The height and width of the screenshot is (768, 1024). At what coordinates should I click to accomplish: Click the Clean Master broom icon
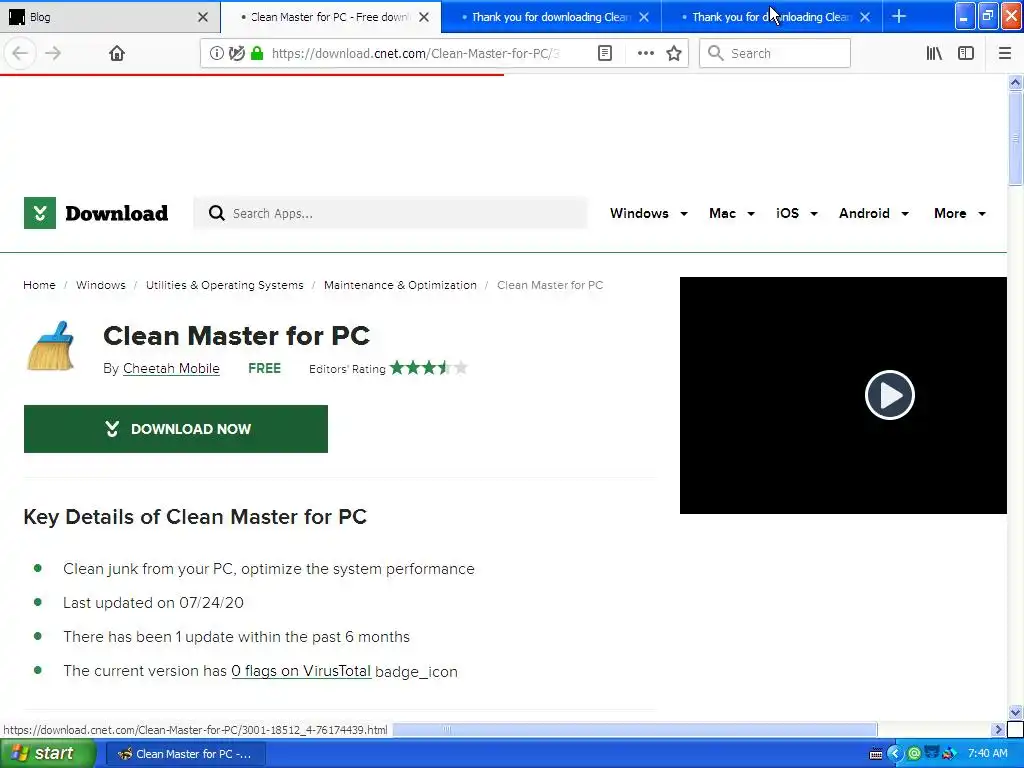click(x=51, y=346)
